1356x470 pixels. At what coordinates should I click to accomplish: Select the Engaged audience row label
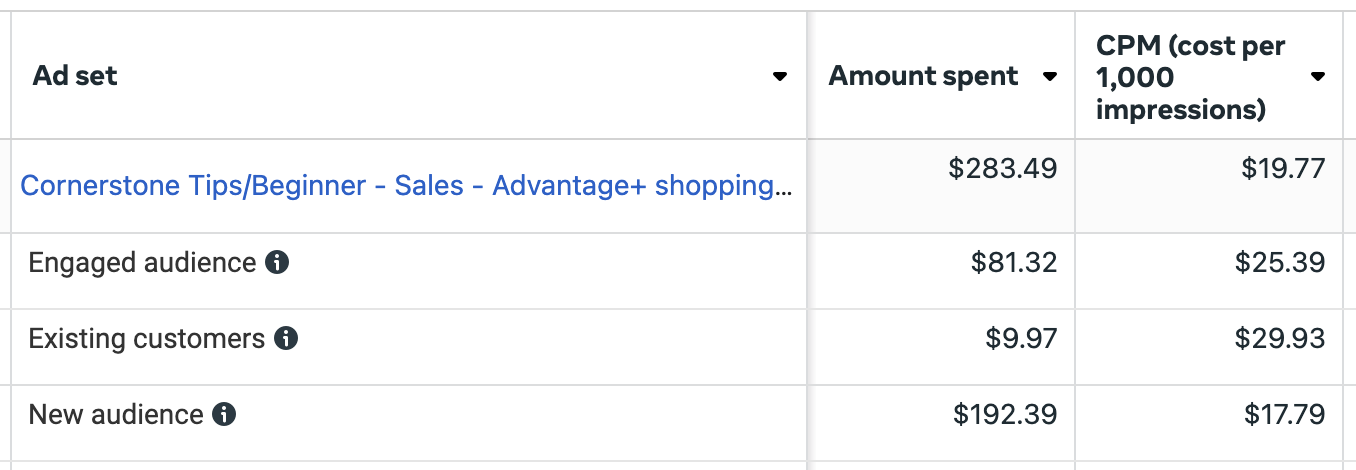point(142,263)
